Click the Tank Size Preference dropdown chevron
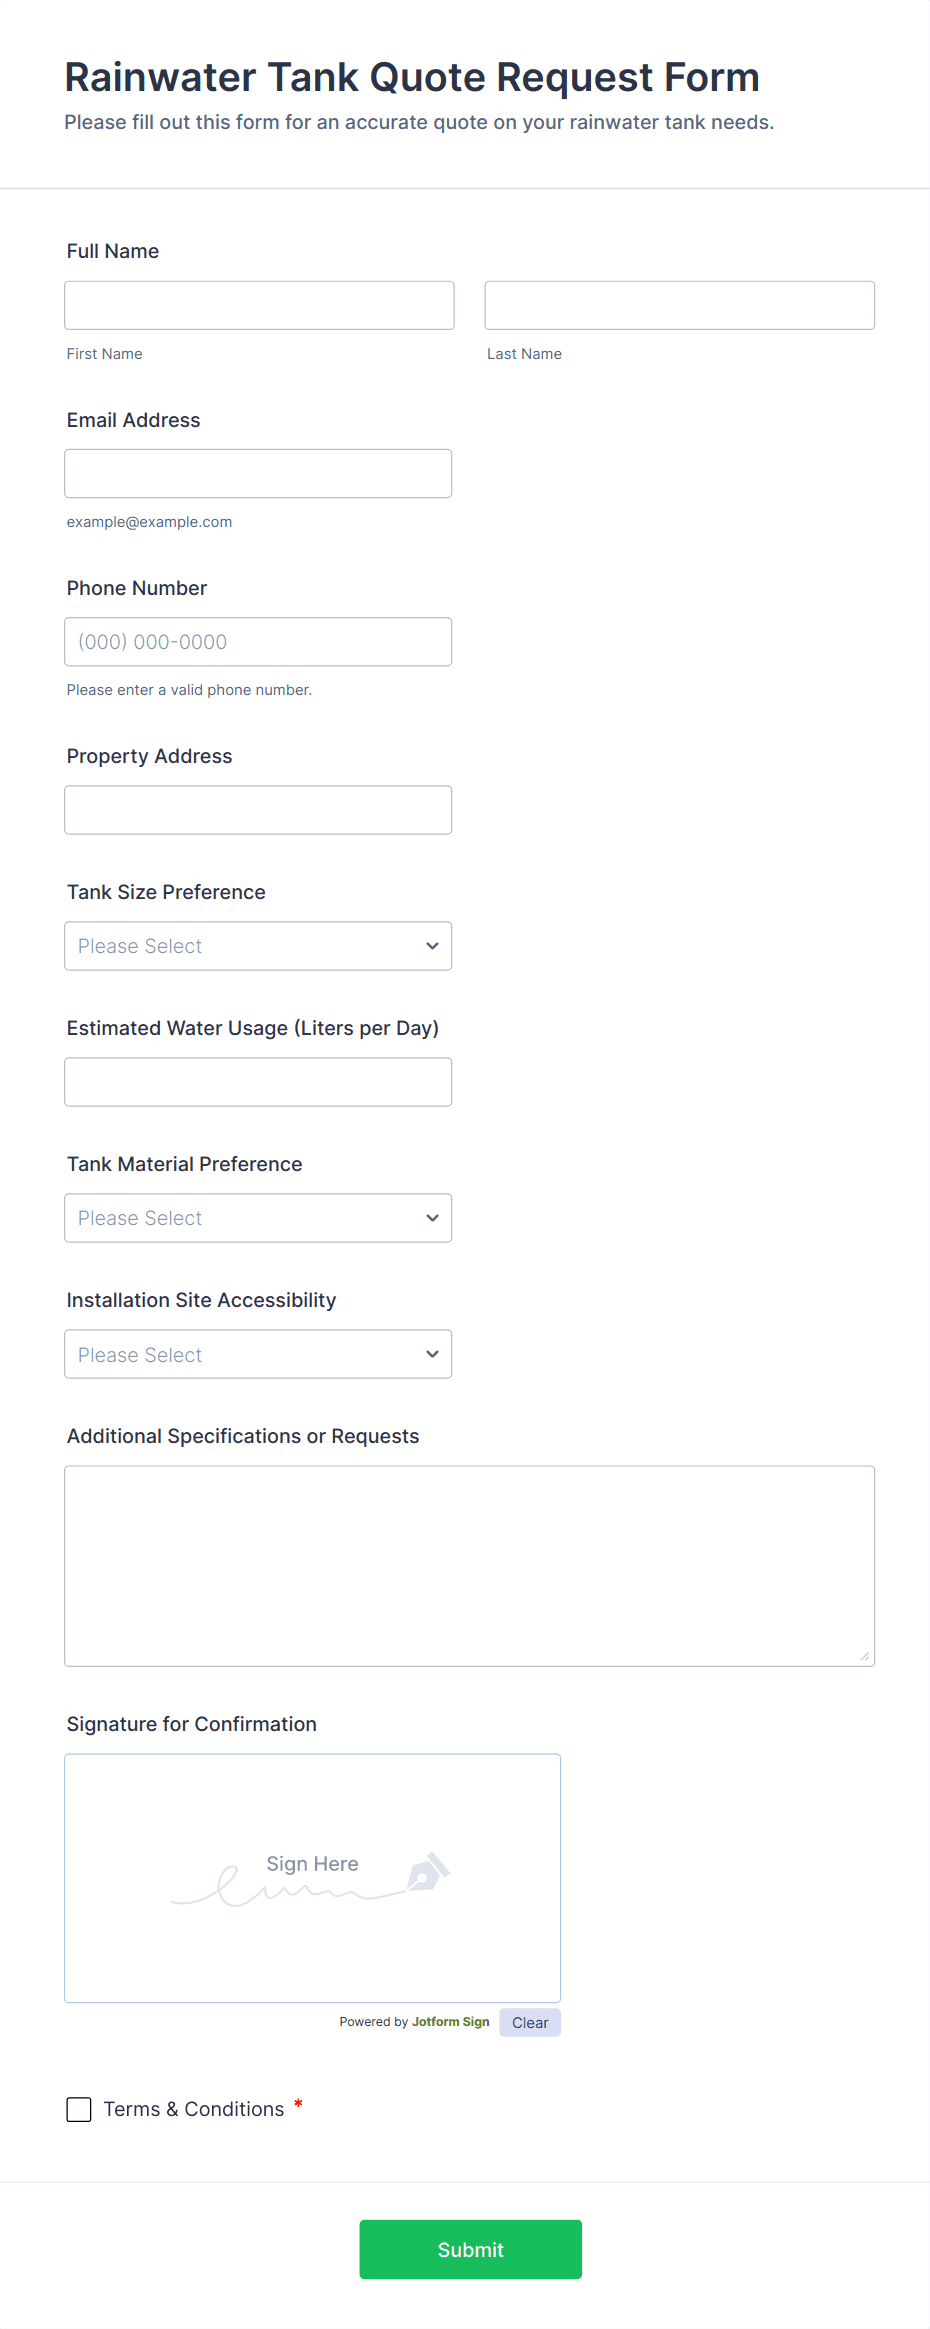Image resolution: width=930 pixels, height=2329 pixels. pos(432,946)
